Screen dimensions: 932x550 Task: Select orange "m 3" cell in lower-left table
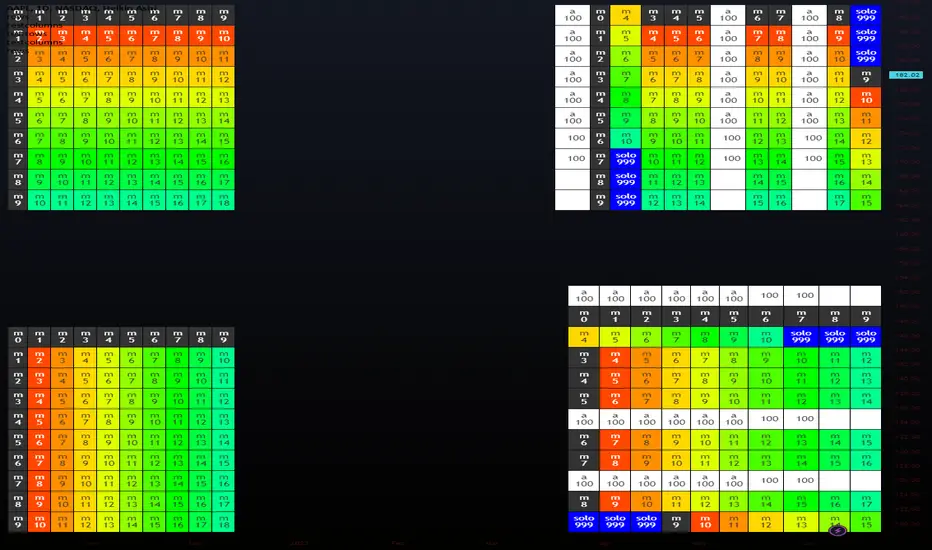tap(62, 357)
